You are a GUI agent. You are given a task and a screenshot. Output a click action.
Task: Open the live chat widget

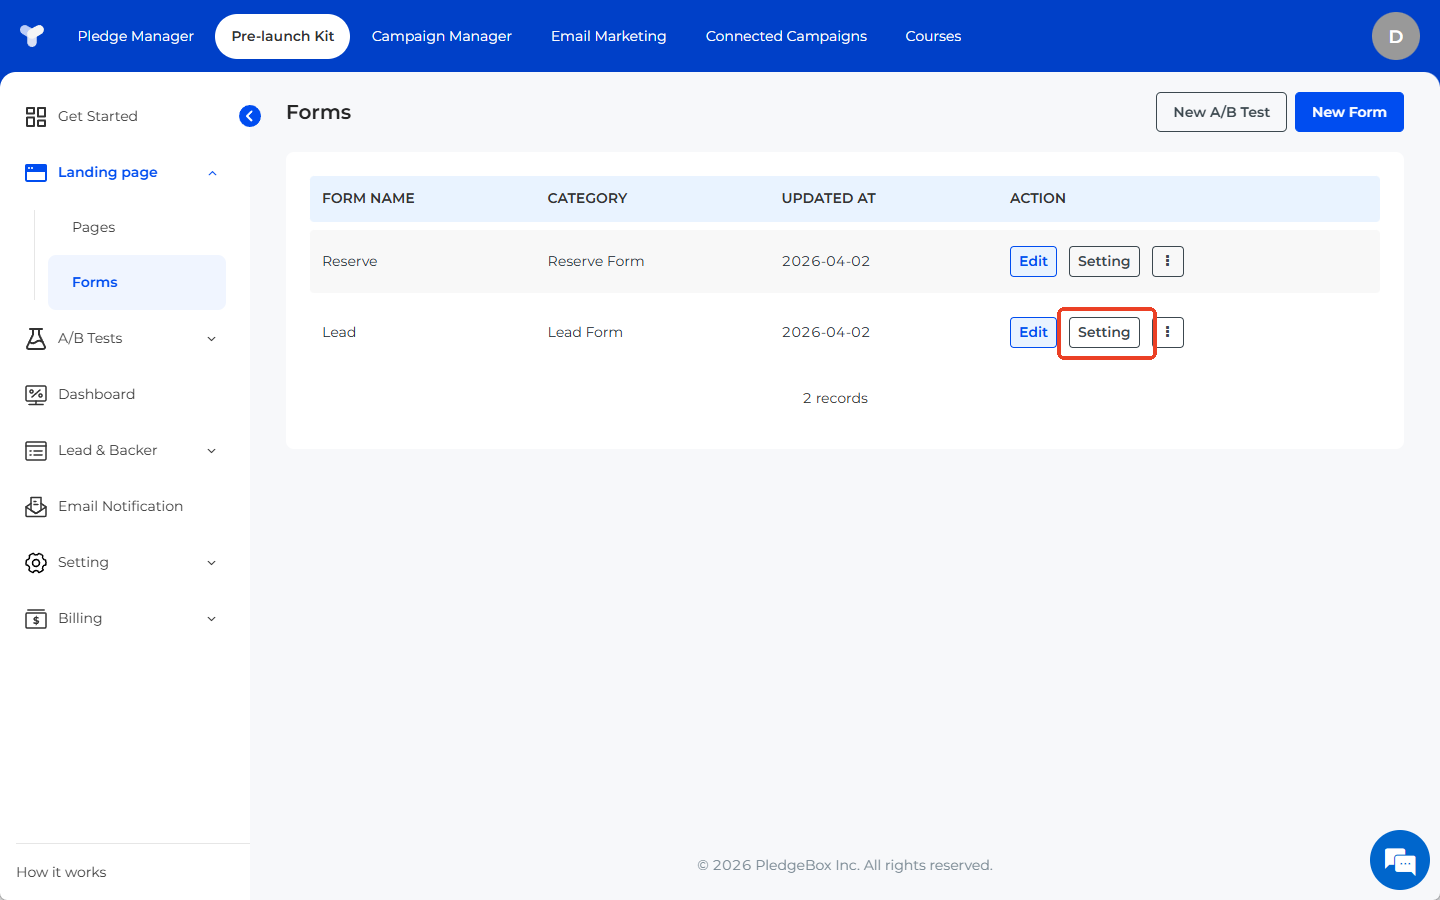point(1399,860)
